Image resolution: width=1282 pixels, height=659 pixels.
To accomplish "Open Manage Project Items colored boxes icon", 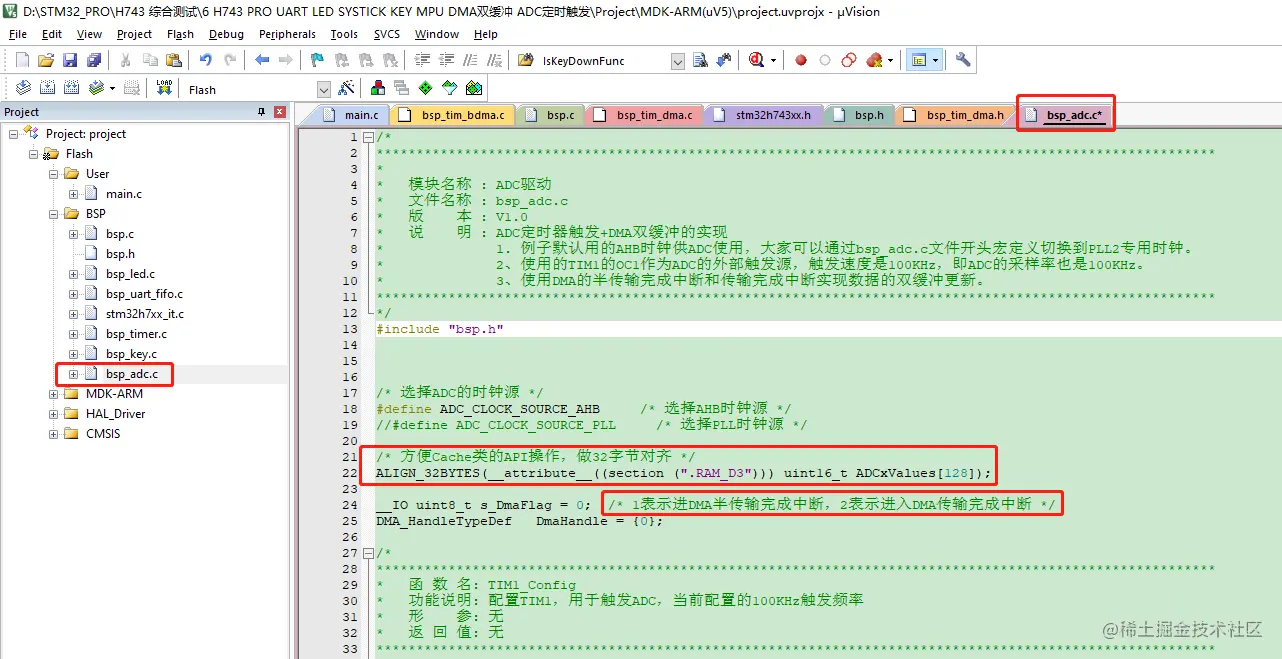I will click(378, 88).
